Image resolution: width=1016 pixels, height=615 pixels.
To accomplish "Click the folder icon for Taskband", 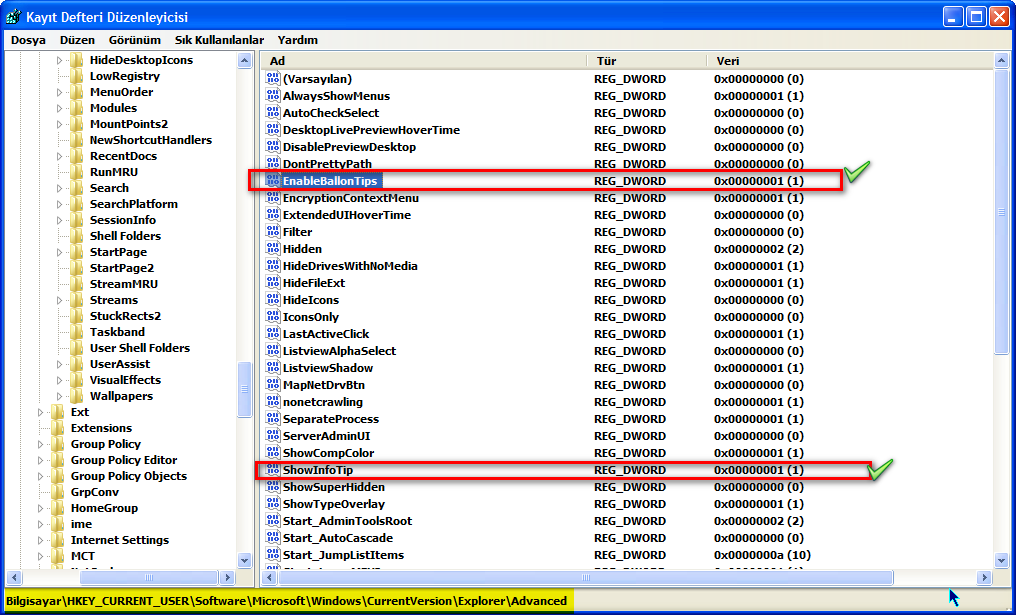I will (77, 332).
